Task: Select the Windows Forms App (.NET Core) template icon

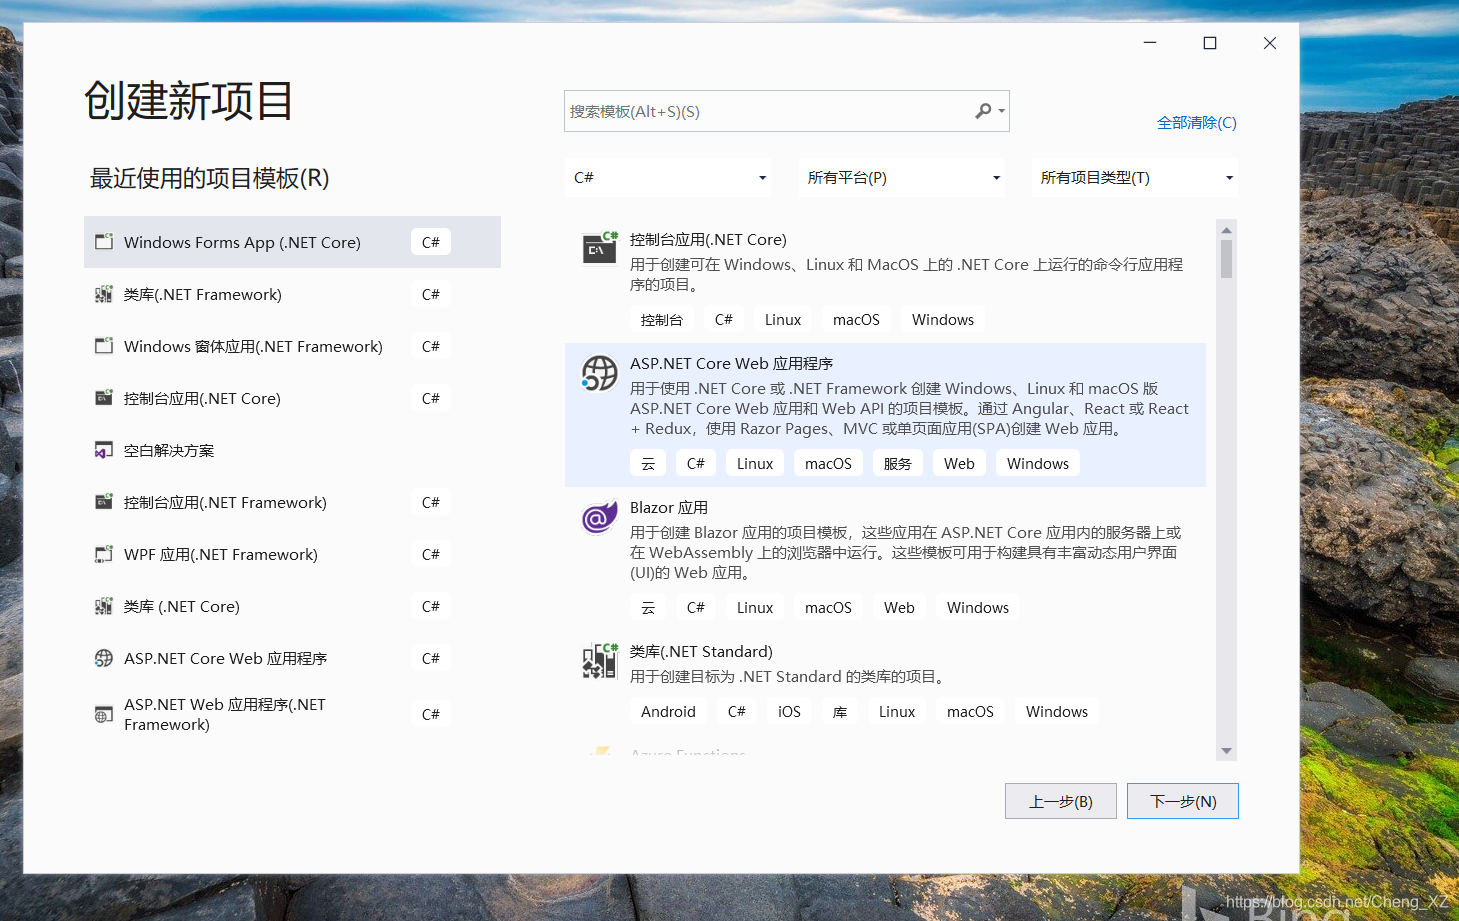Action: [x=104, y=241]
